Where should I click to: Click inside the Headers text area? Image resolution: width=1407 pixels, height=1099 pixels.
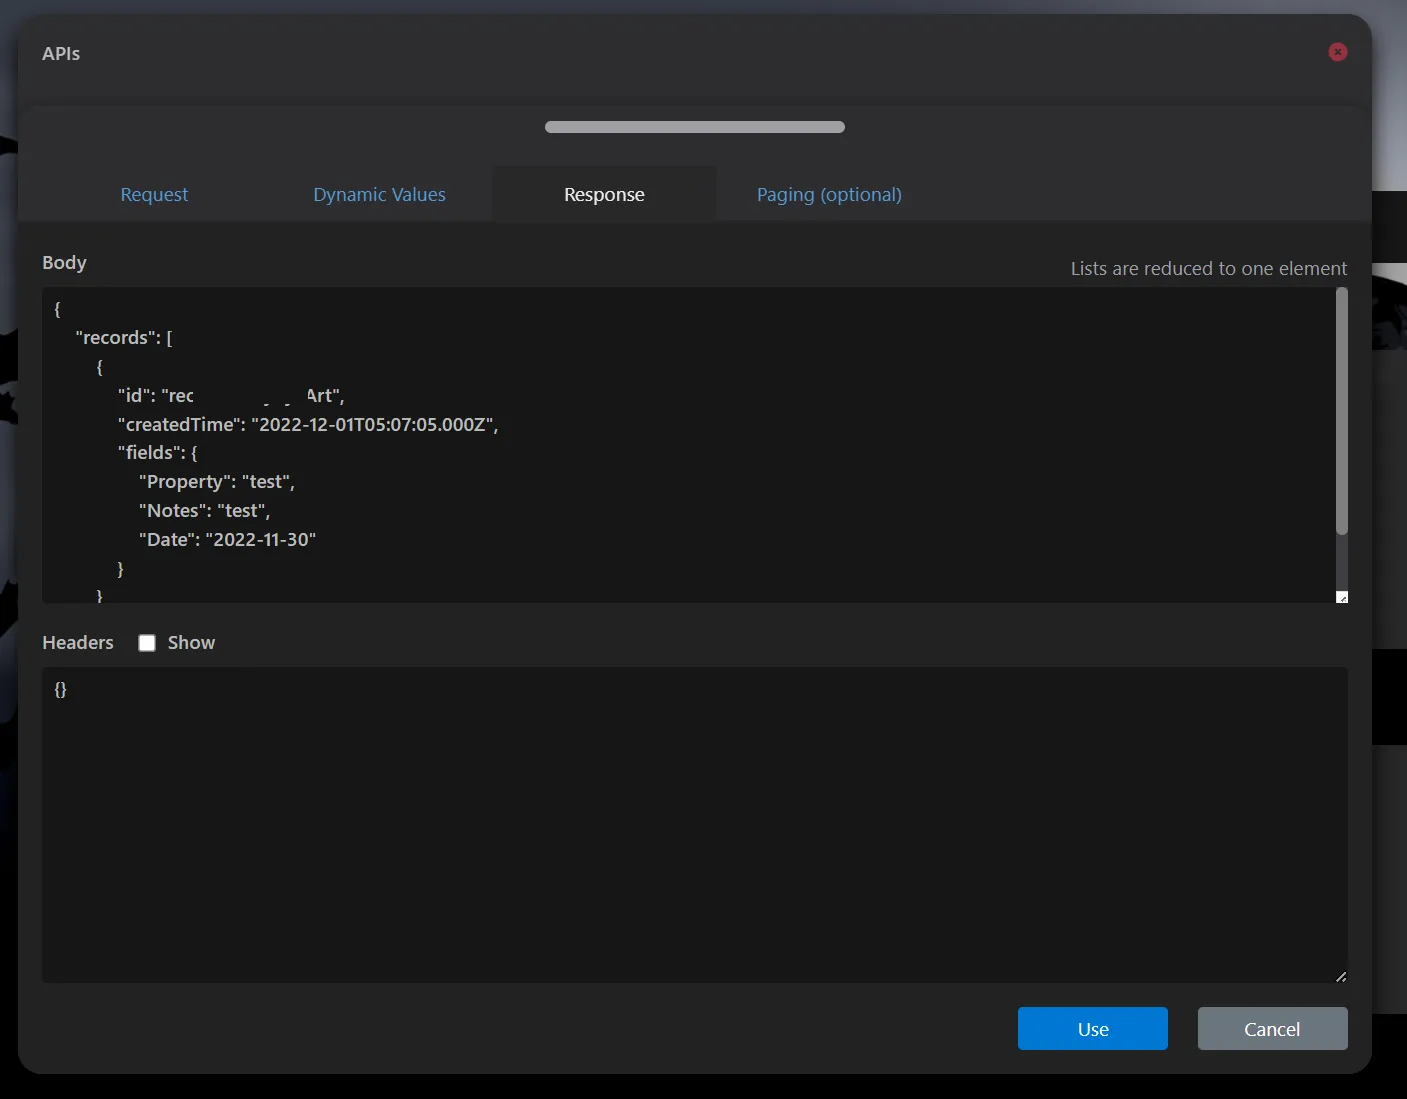(x=694, y=825)
